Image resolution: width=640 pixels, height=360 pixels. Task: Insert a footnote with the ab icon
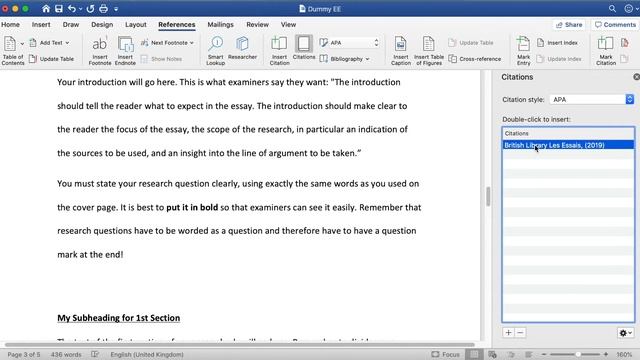(100, 50)
